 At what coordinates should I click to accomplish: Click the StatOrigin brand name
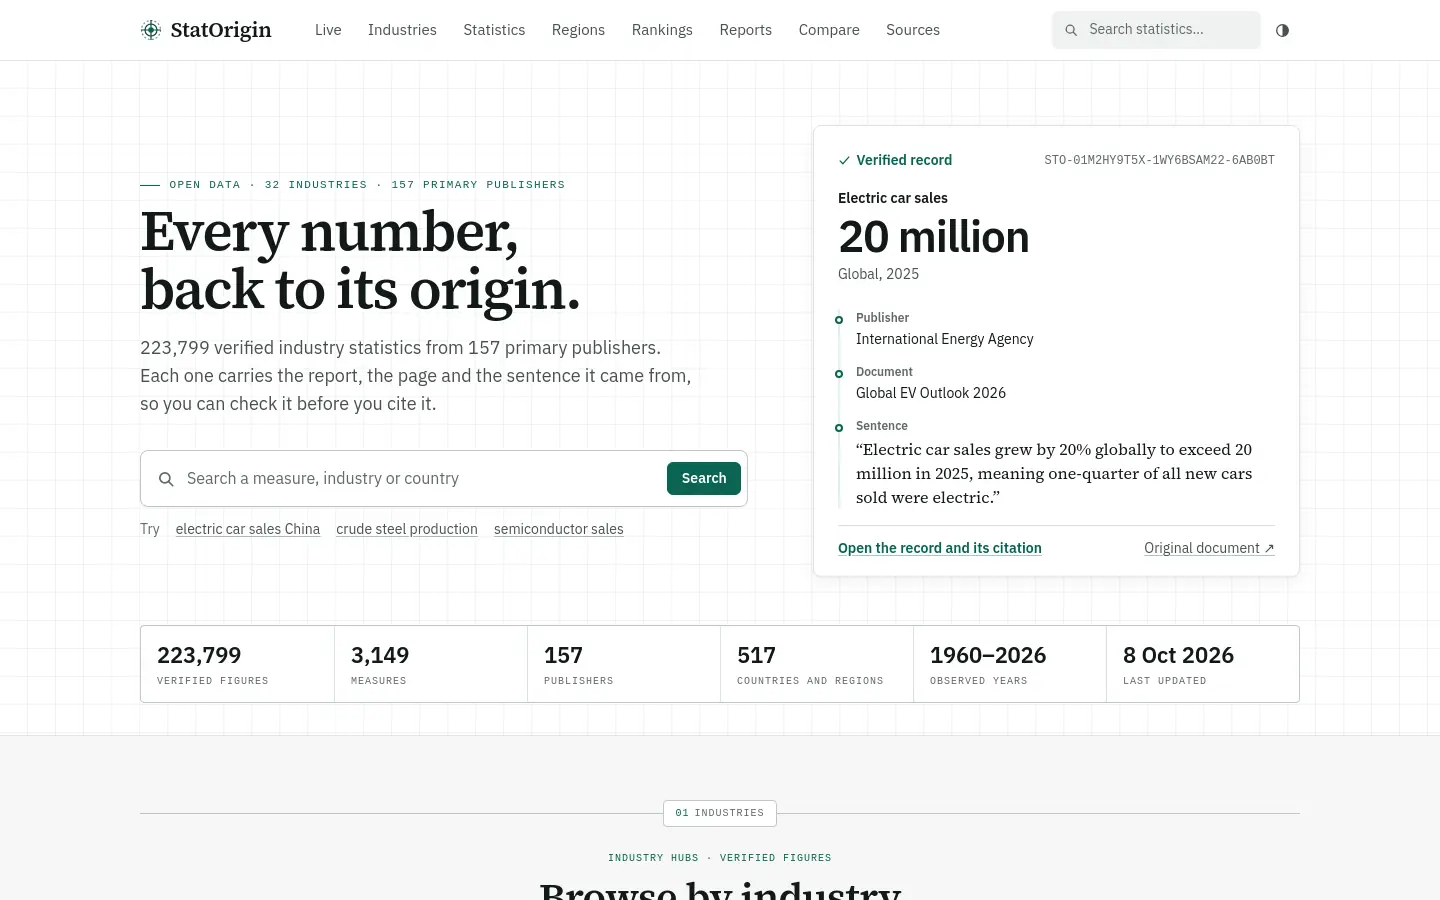[221, 30]
